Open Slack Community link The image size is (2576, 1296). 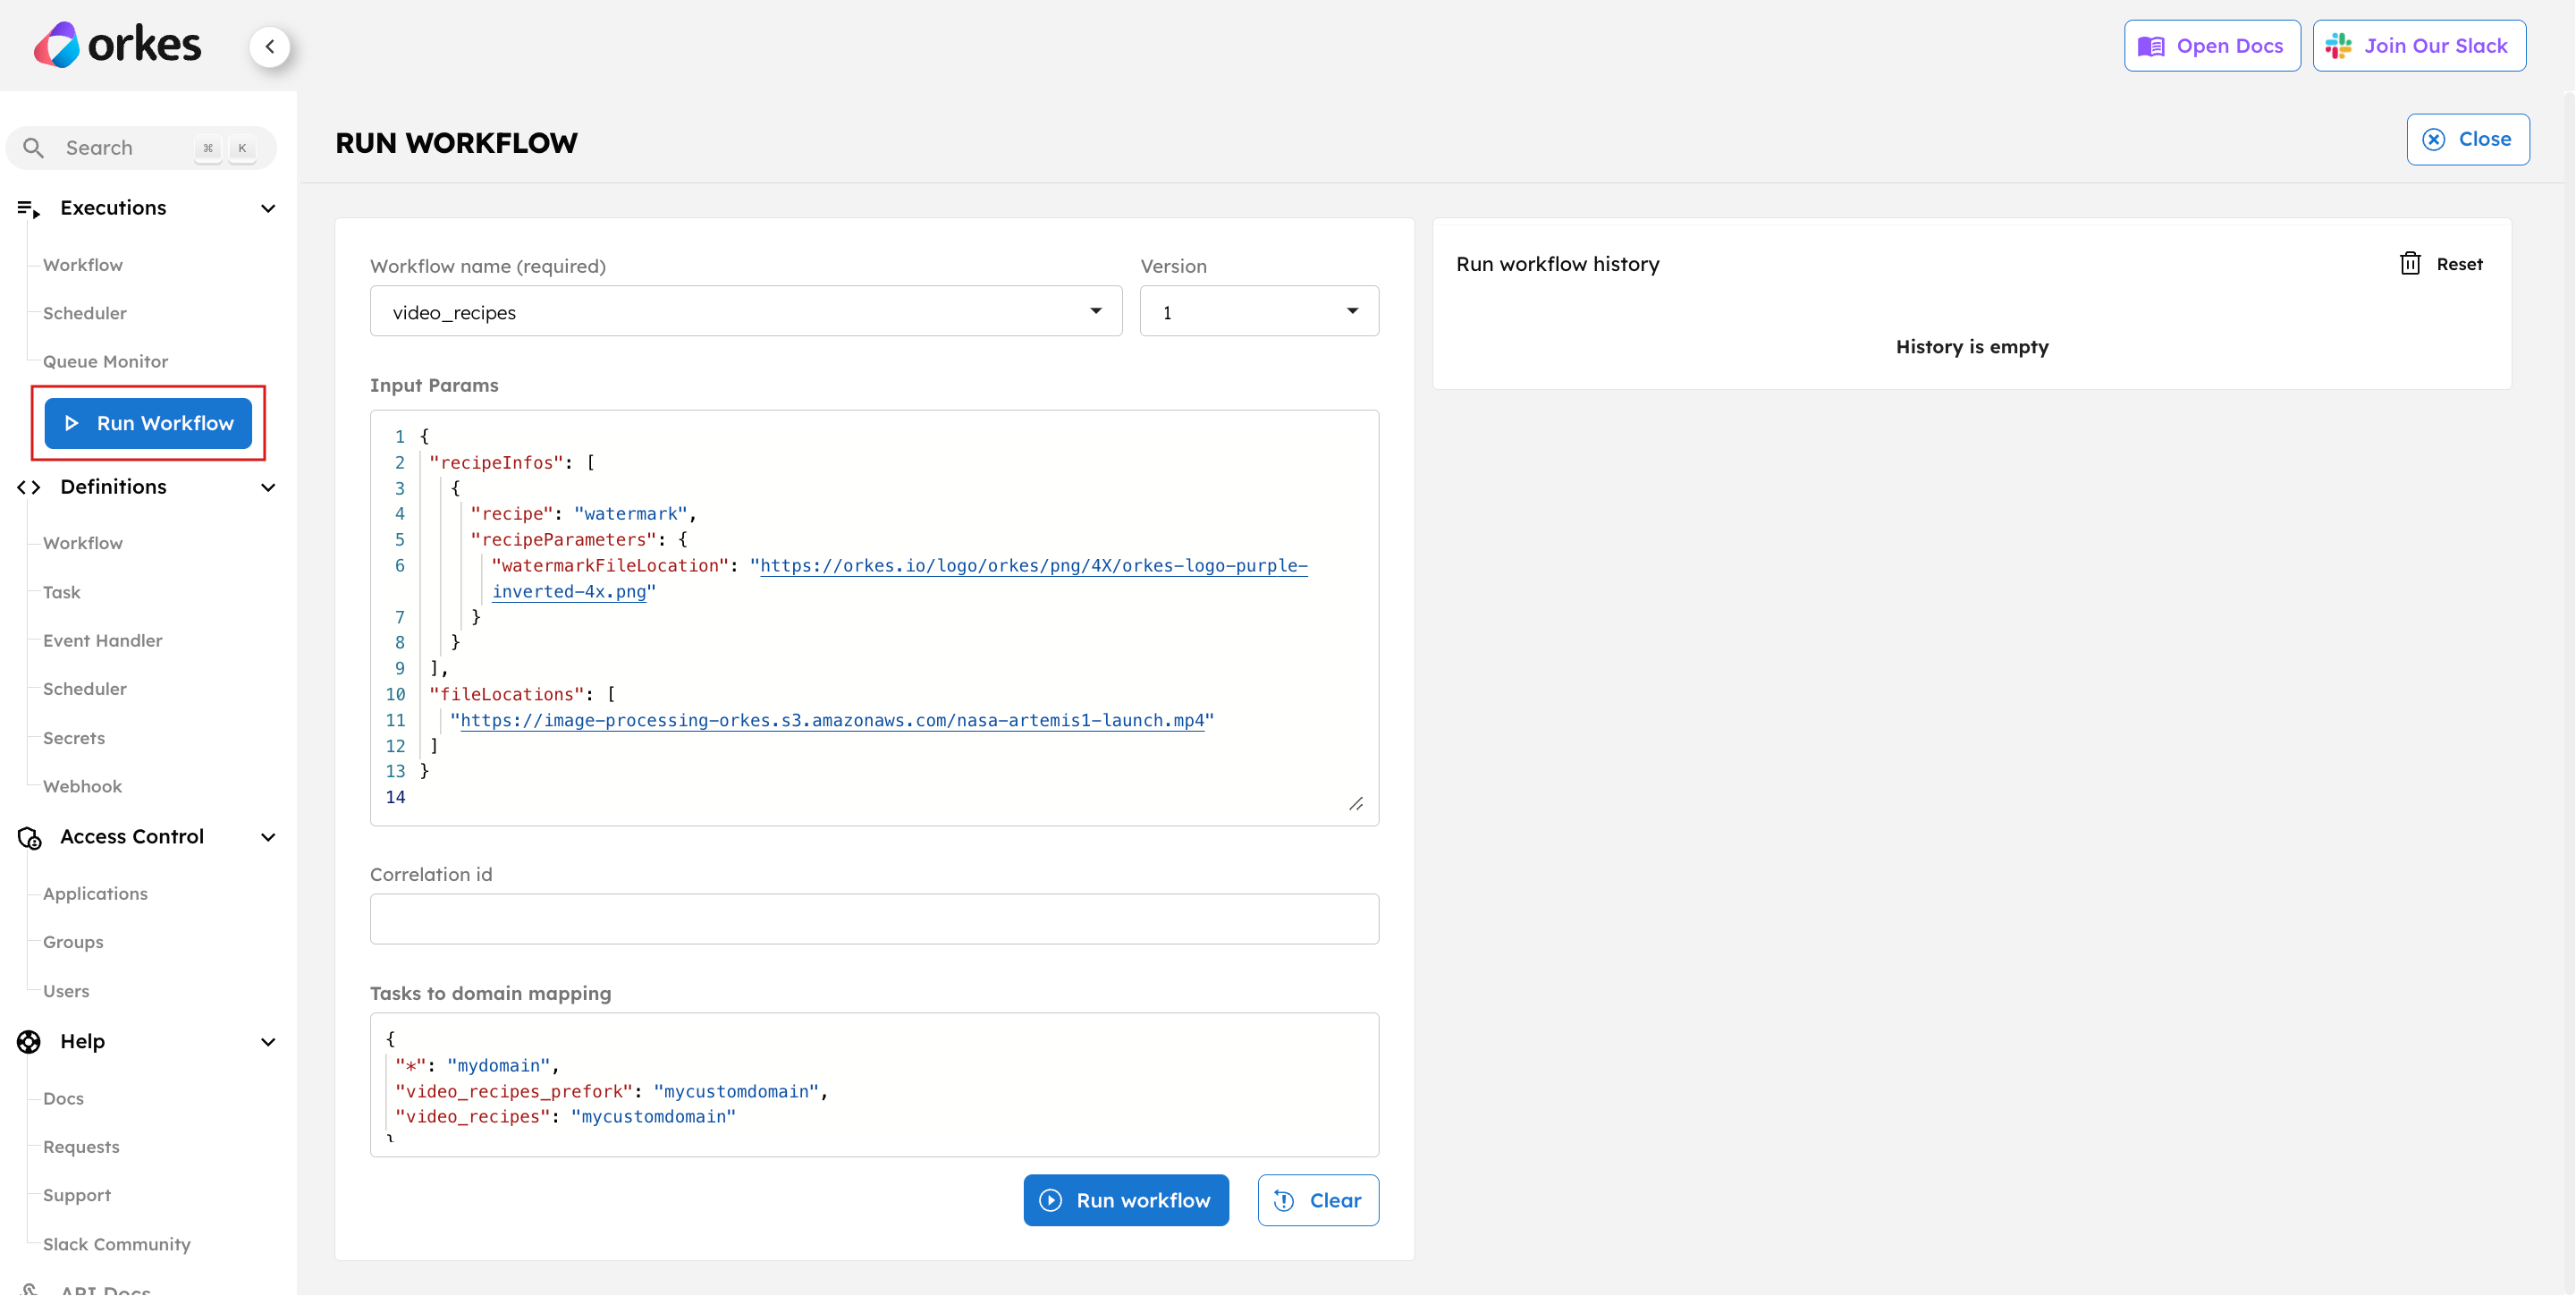coord(117,1244)
